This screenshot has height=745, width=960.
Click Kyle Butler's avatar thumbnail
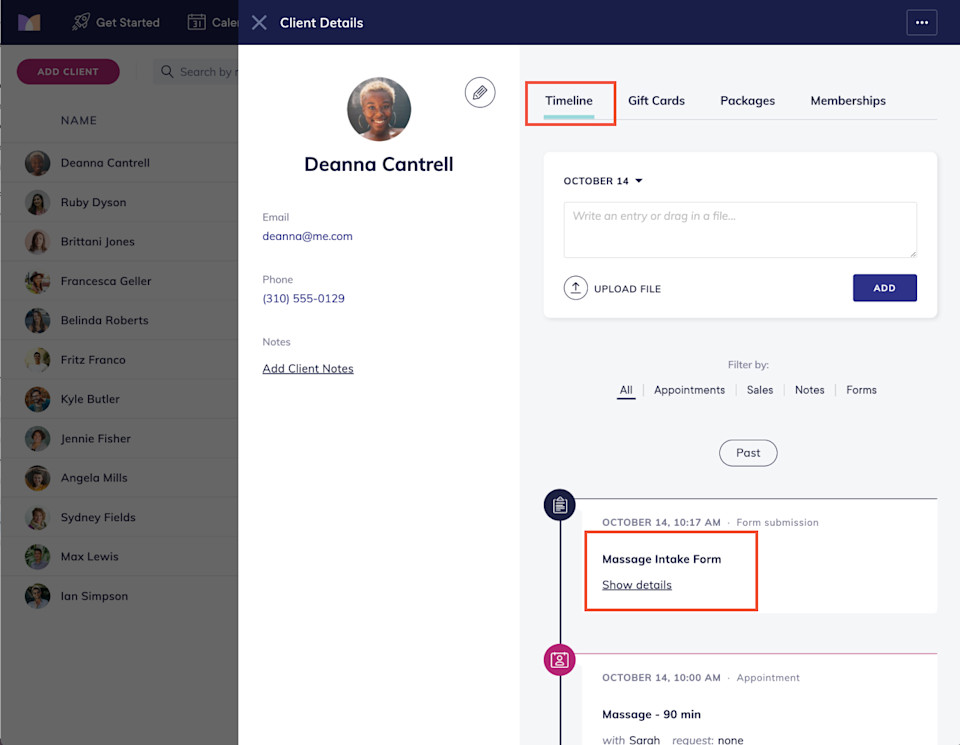coord(37,399)
